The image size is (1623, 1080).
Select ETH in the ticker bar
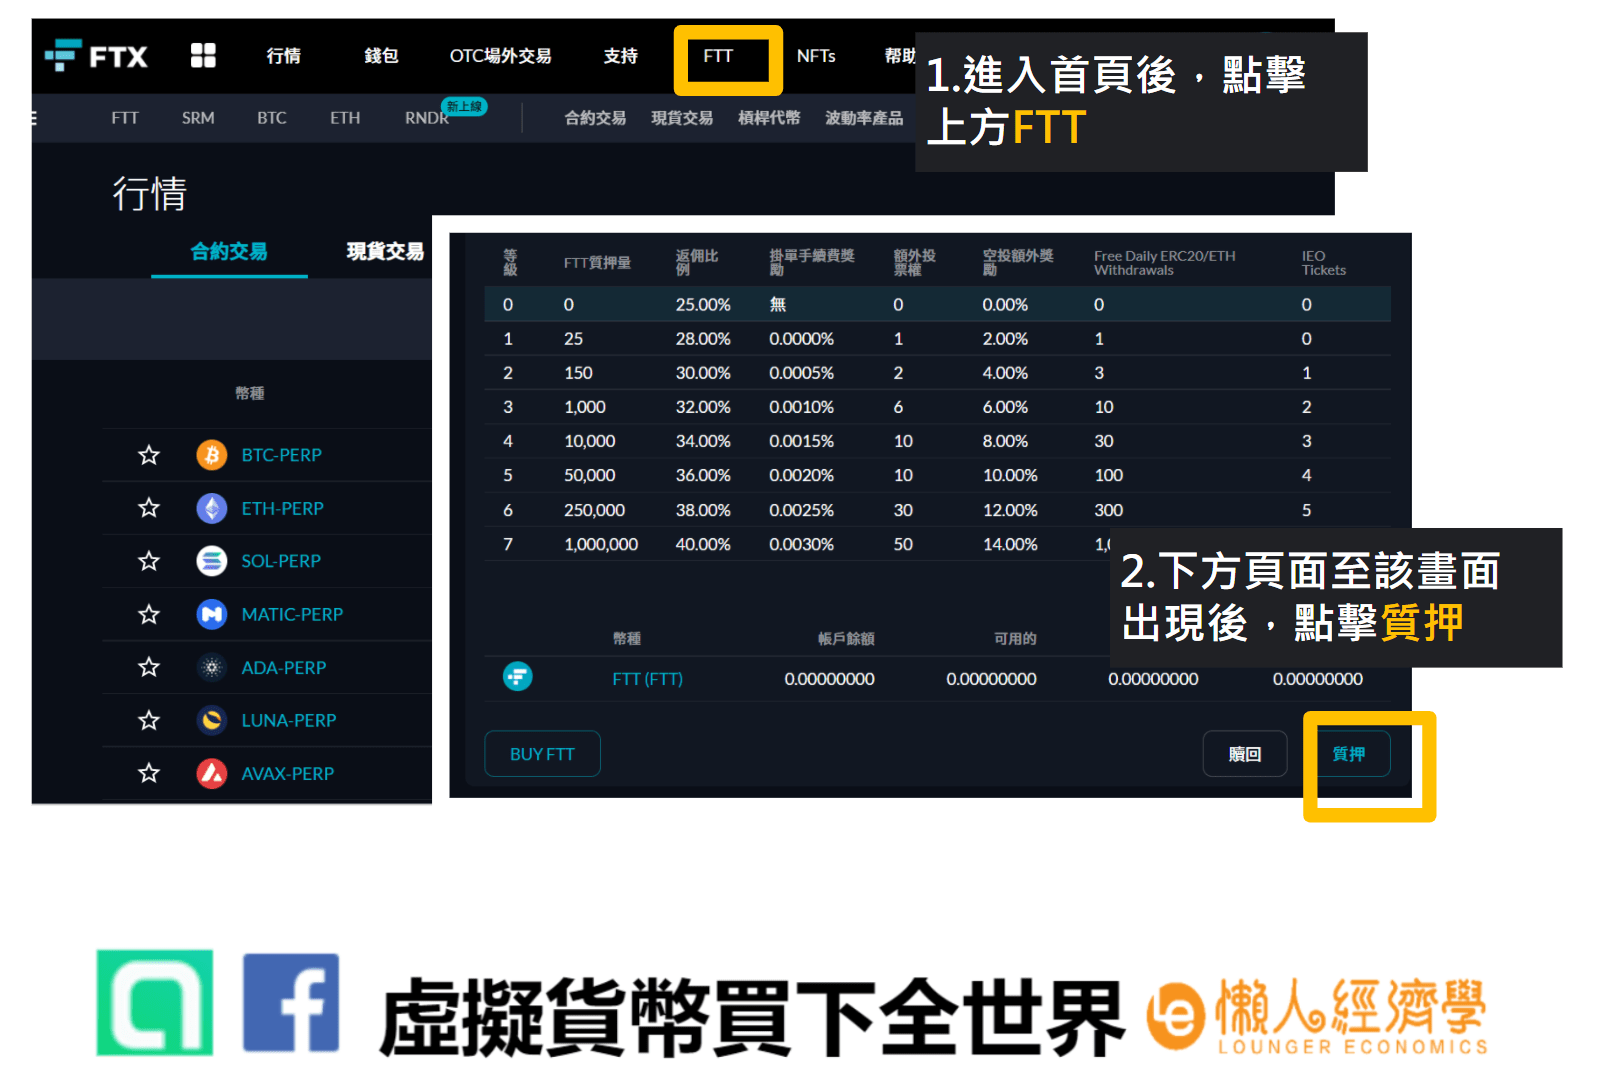click(x=345, y=118)
